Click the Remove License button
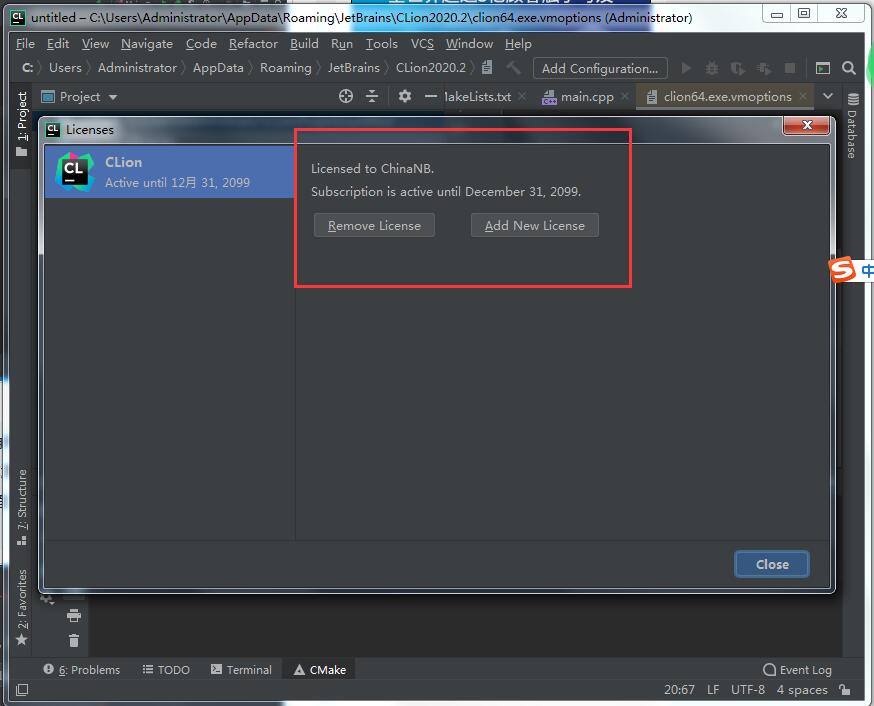874x706 pixels. [374, 226]
